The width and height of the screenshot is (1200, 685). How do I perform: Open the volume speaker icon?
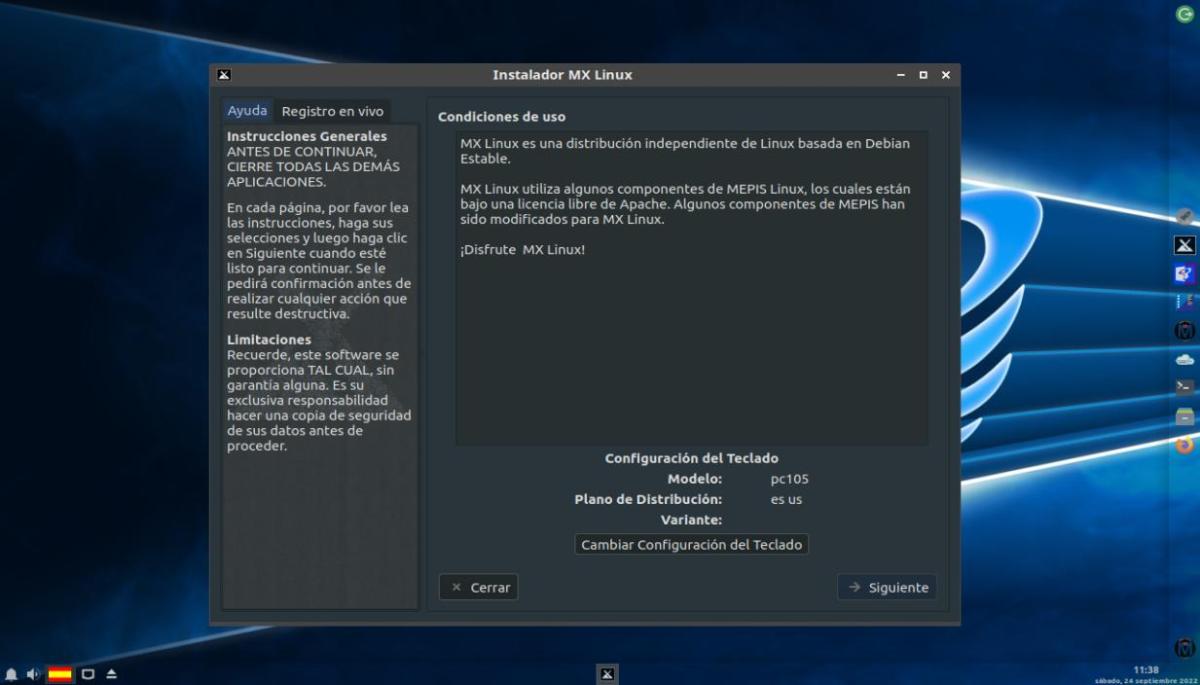pyautogui.click(x=33, y=674)
